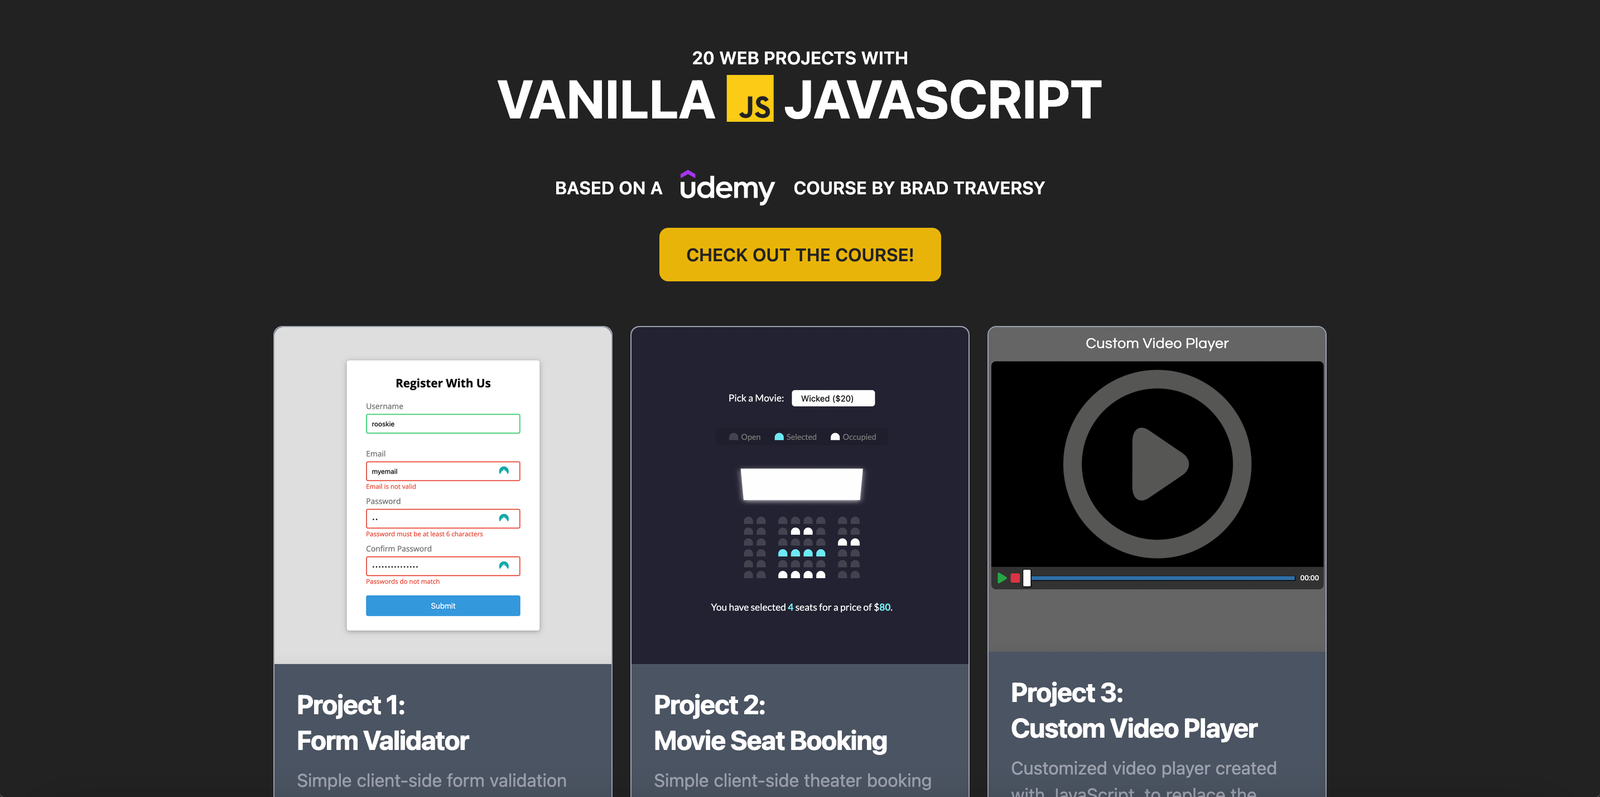1600x797 pixels.
Task: Click the Occupied seat legend icon
Action: tap(835, 437)
